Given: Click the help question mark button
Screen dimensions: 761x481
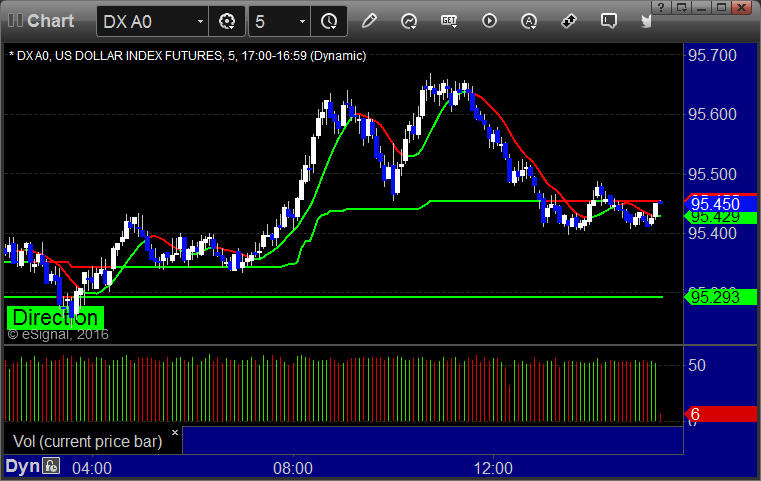Looking at the screenshot, I should (x=661, y=7).
